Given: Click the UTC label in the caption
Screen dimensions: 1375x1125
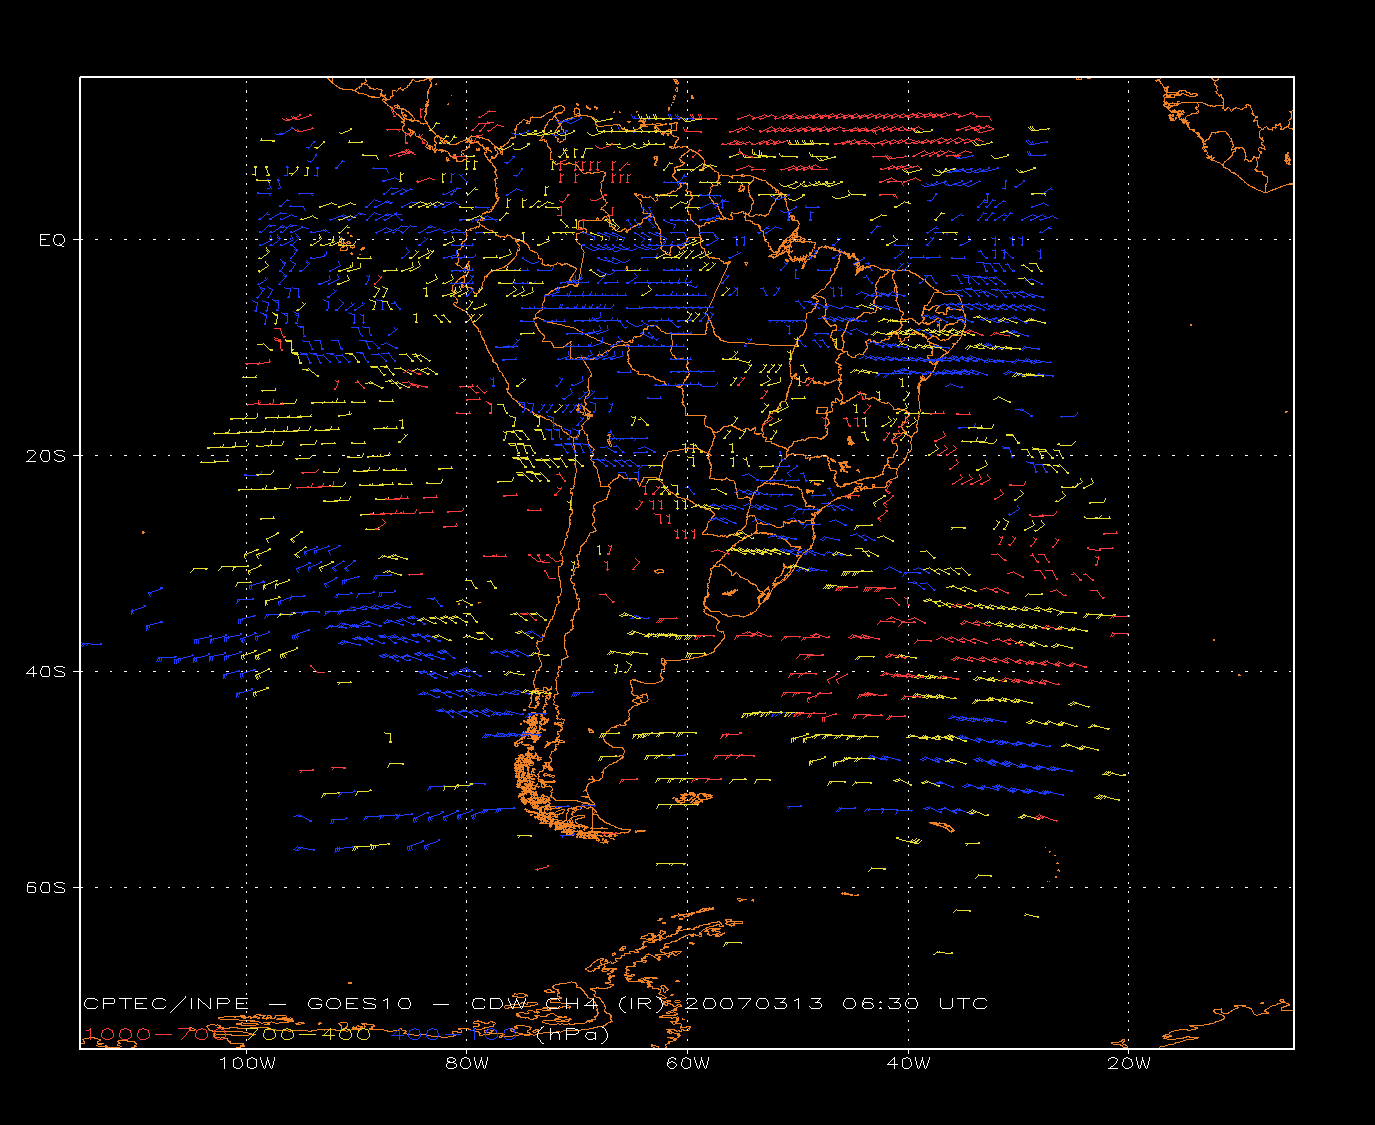Looking at the screenshot, I should pos(964,1003).
